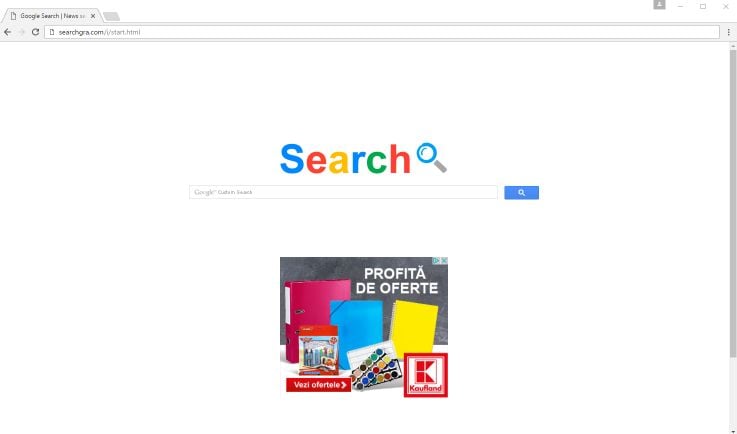Viewport: 737px width, 434px height.
Task: Go back with the browser back arrow
Action: (8, 32)
